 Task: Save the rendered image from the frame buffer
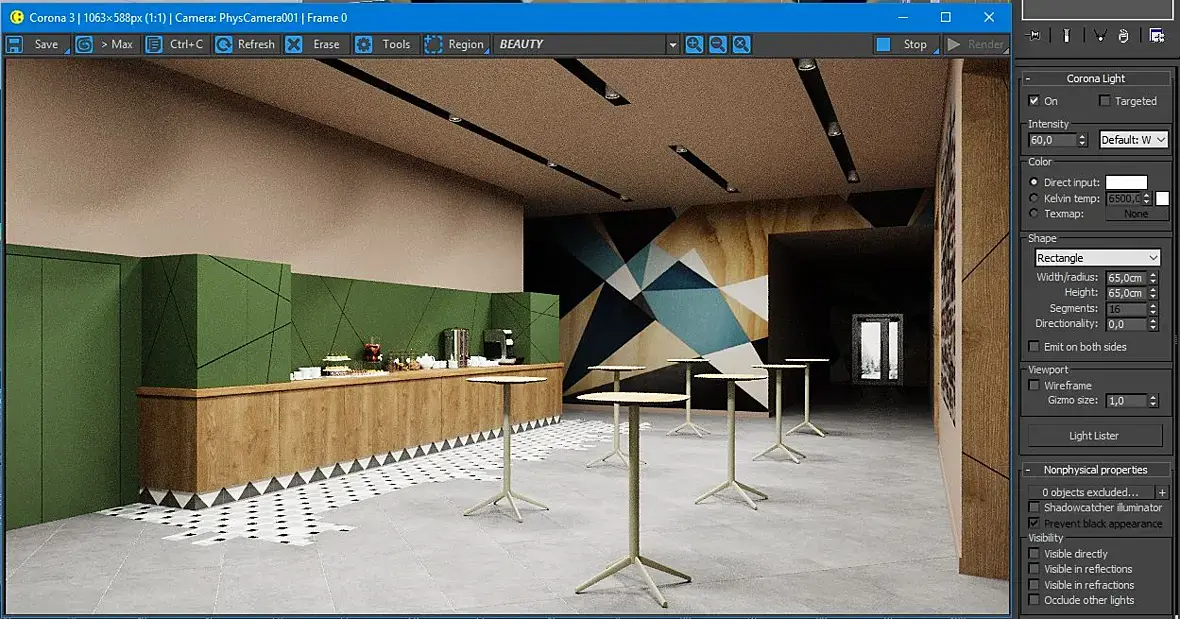(x=36, y=44)
